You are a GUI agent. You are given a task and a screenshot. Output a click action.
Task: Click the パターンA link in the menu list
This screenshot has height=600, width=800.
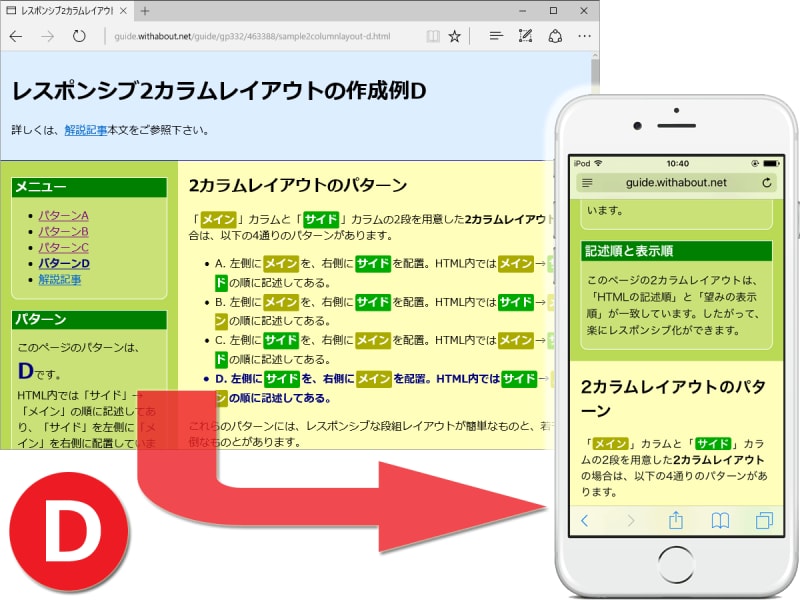coord(62,214)
